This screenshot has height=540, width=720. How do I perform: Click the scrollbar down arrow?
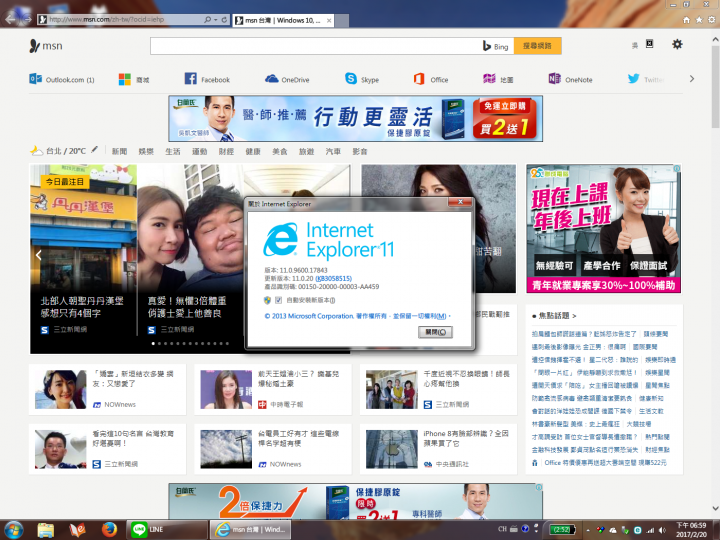point(715,508)
